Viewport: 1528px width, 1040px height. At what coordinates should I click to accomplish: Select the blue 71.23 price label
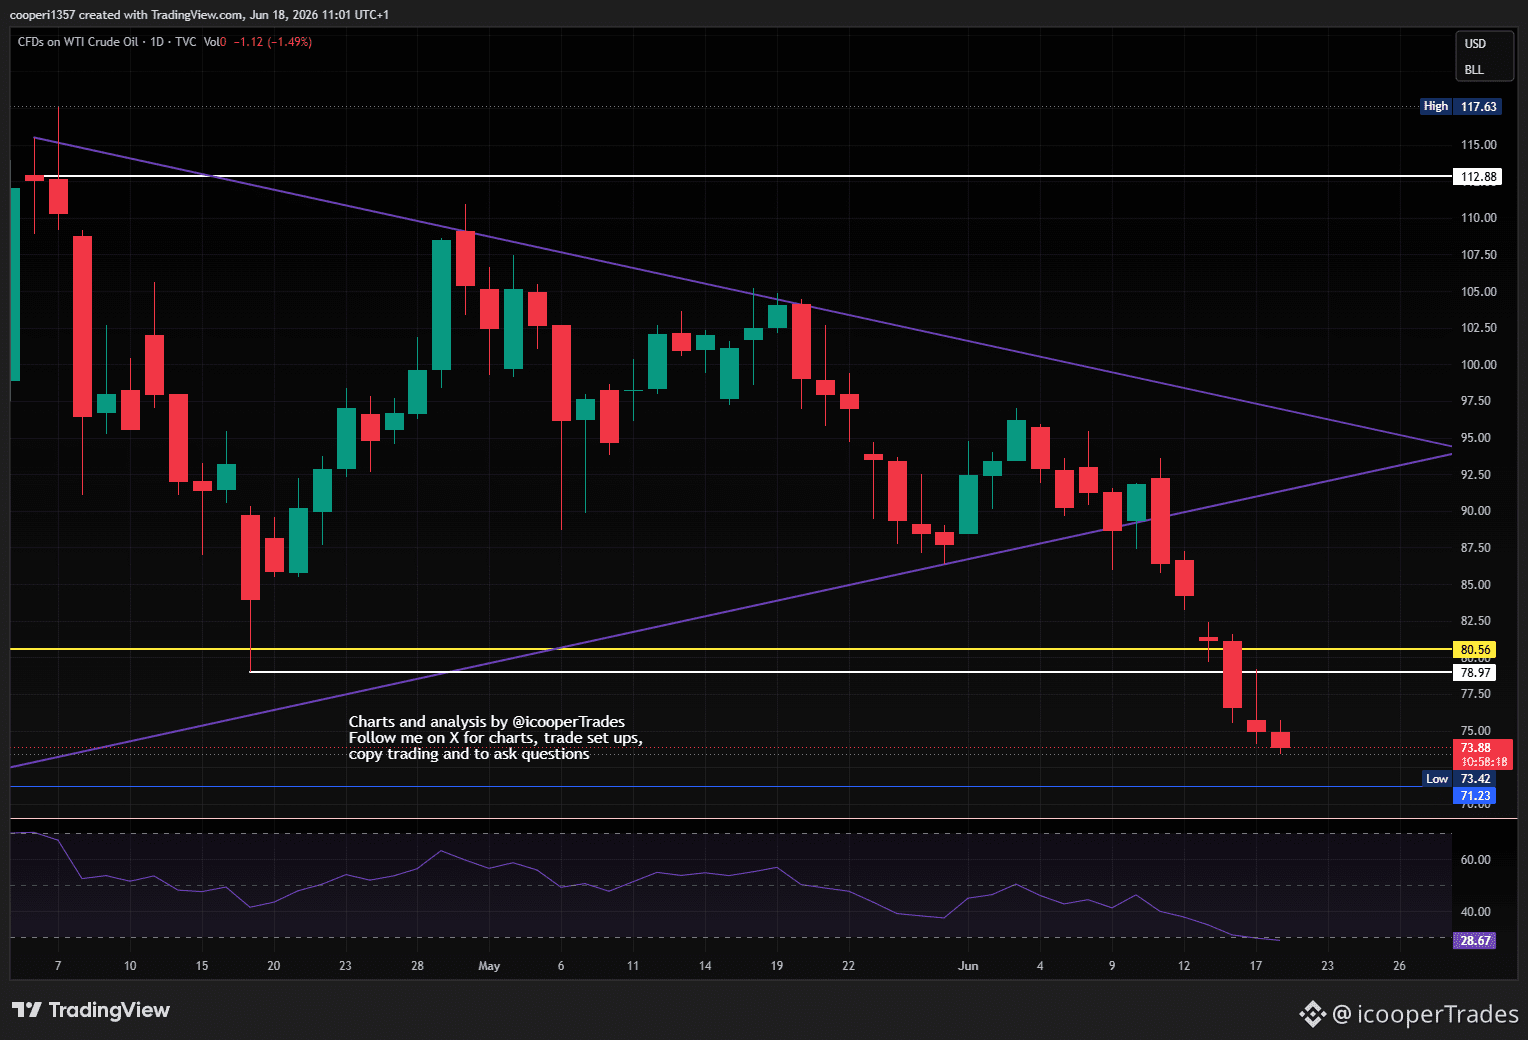1475,796
